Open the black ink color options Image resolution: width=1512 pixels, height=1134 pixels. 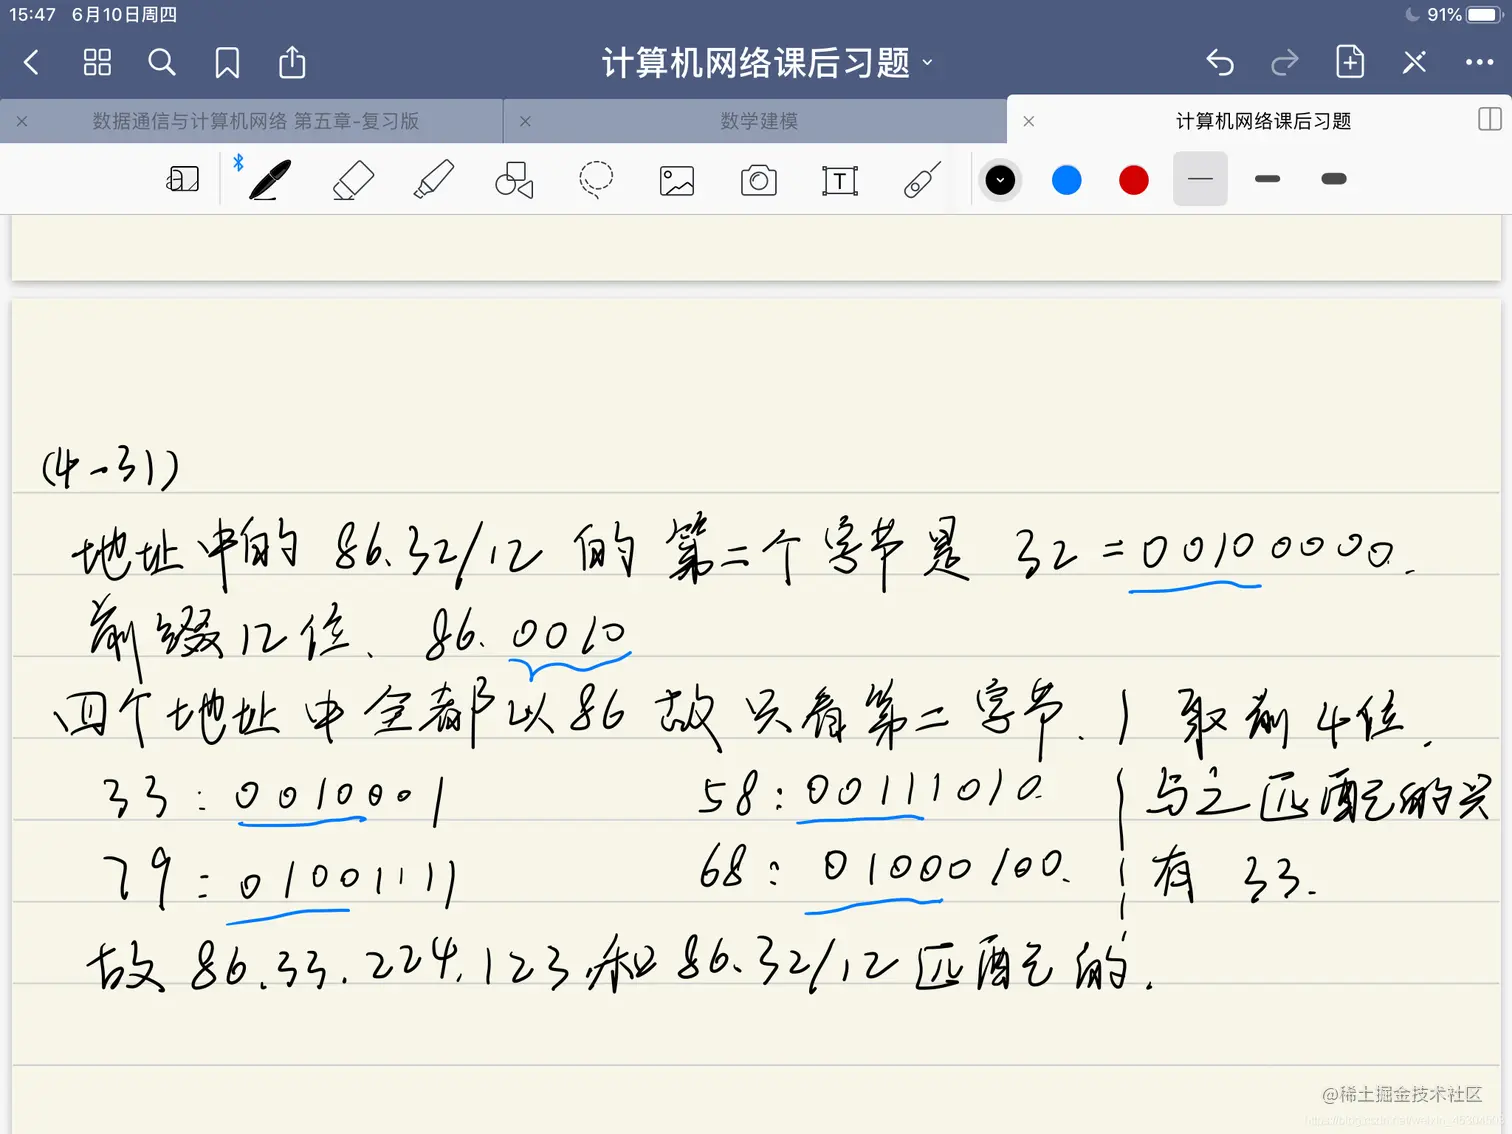click(1000, 180)
